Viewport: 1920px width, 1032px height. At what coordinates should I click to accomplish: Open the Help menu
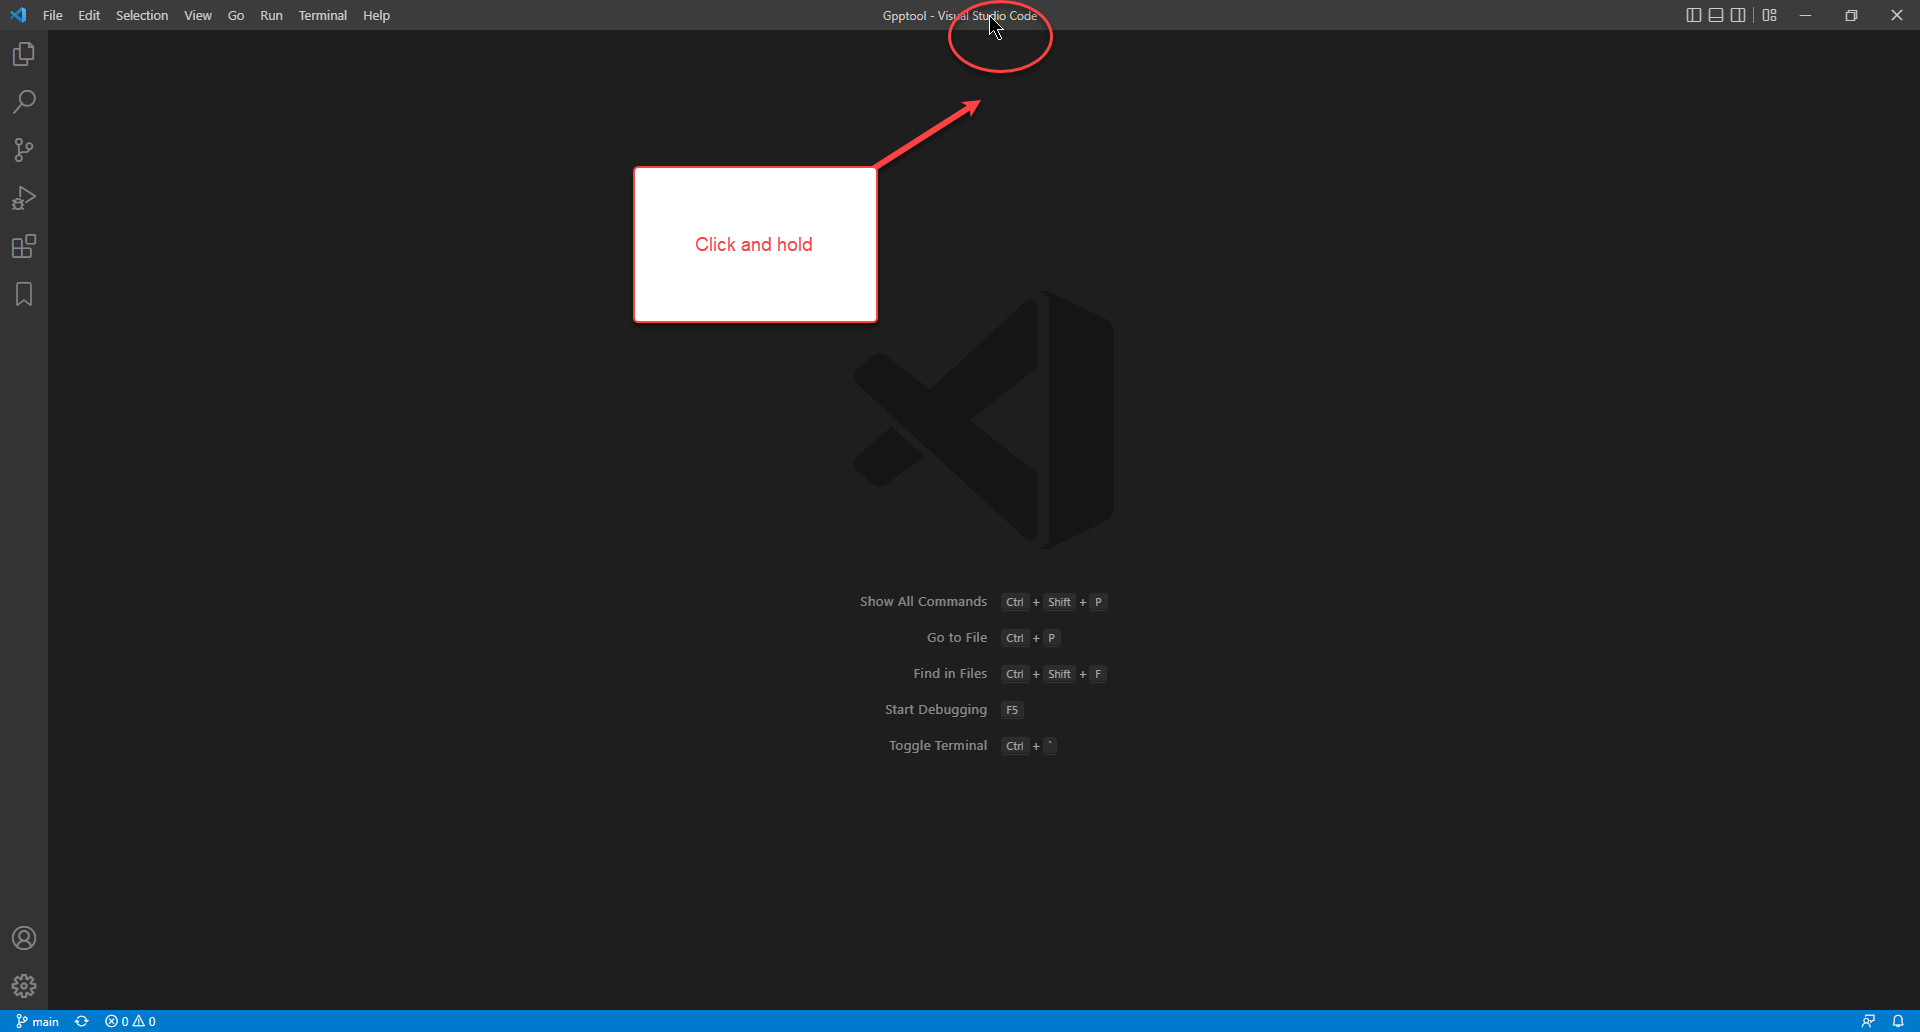[x=376, y=15]
